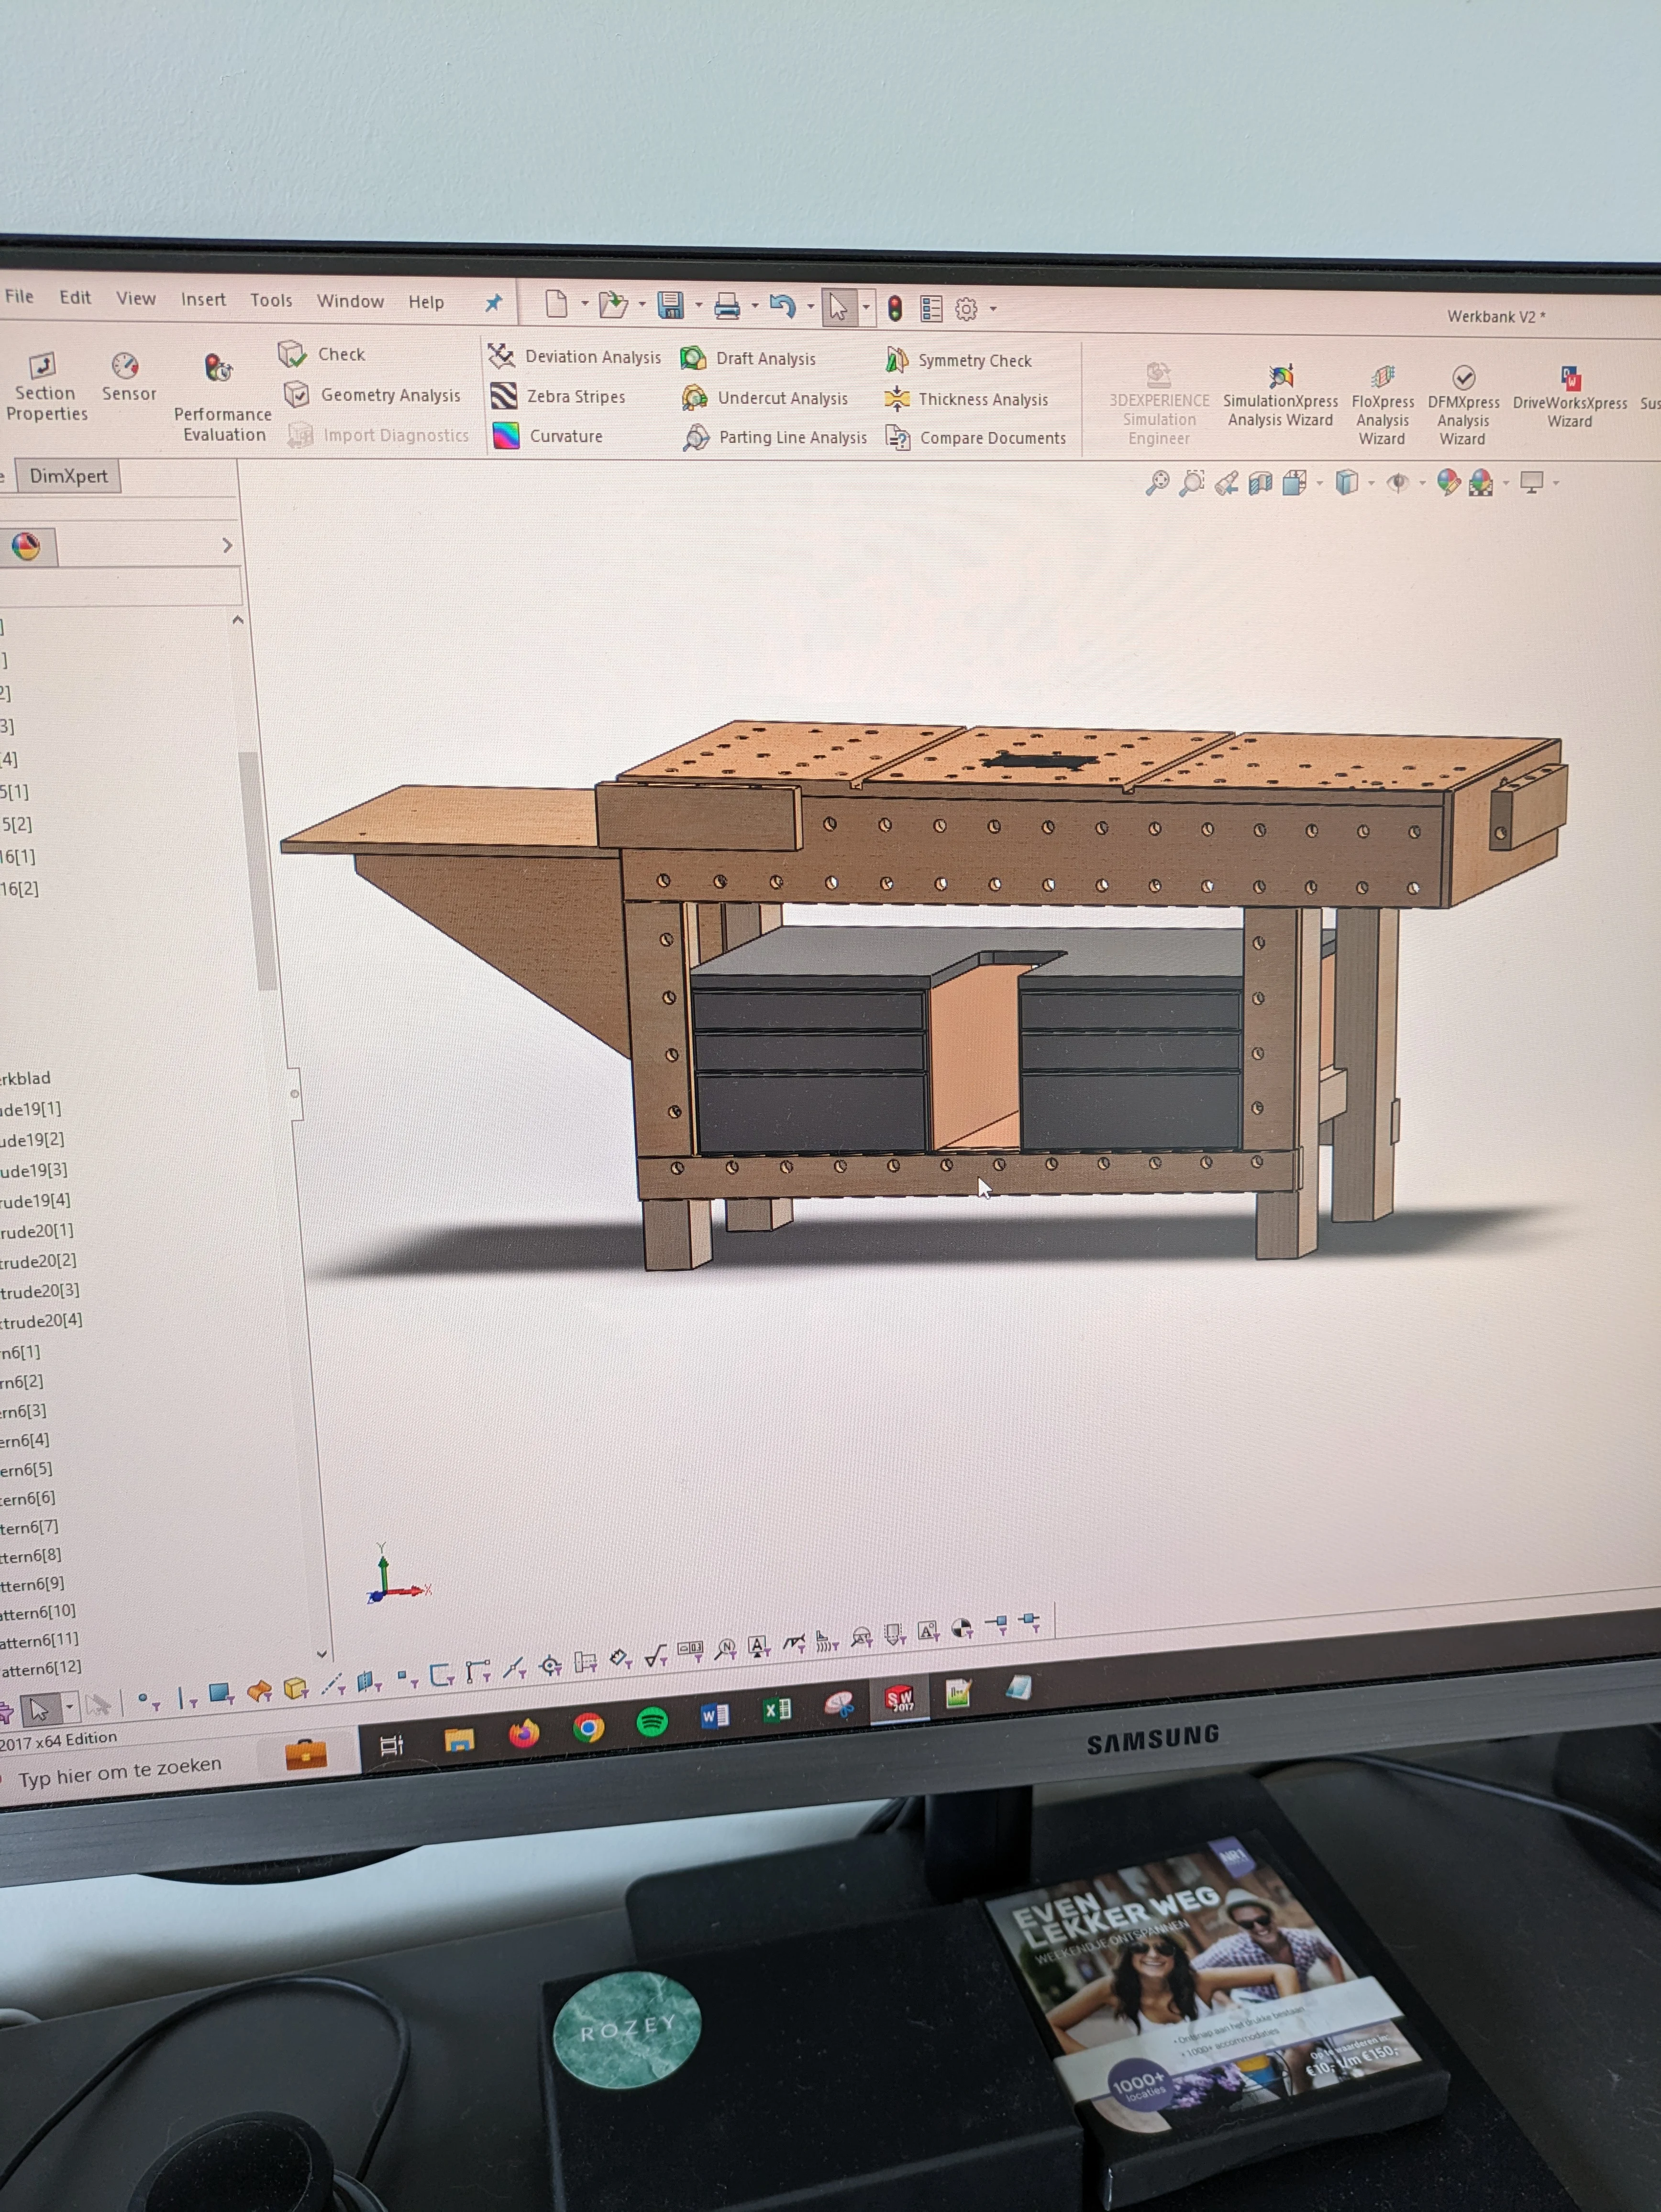Image resolution: width=1661 pixels, height=2212 pixels.
Task: Toggle filter solid bodies in selection filter bar
Action: (295, 1688)
